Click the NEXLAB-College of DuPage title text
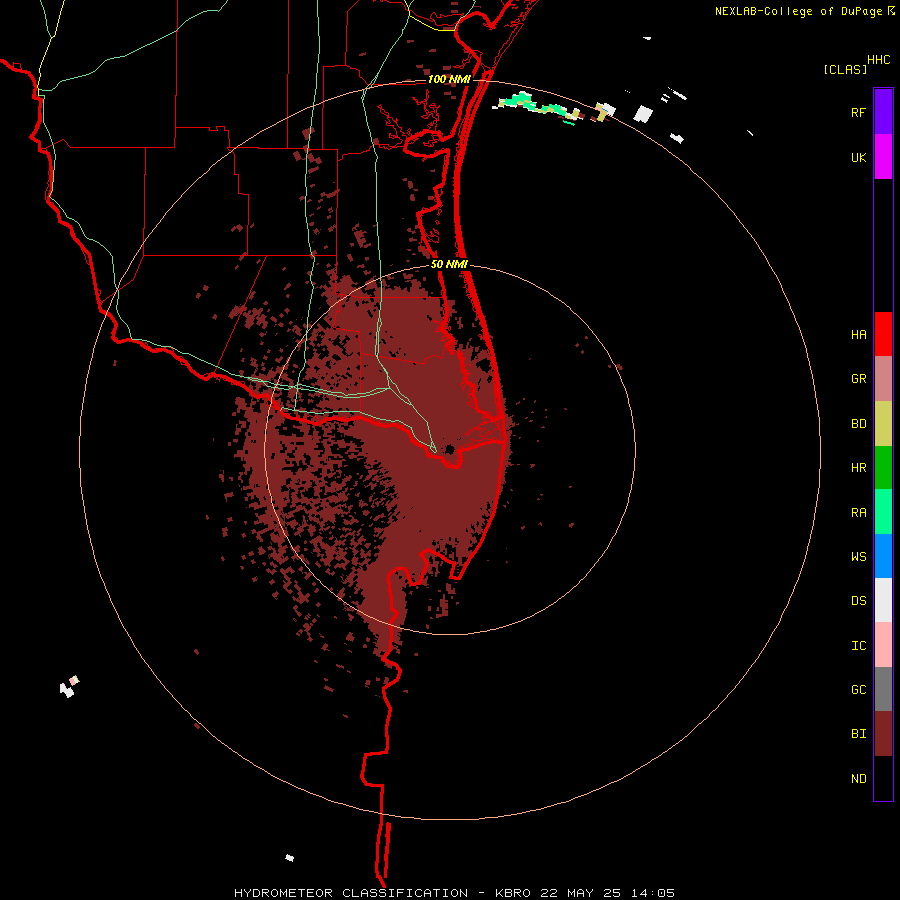 798,11
